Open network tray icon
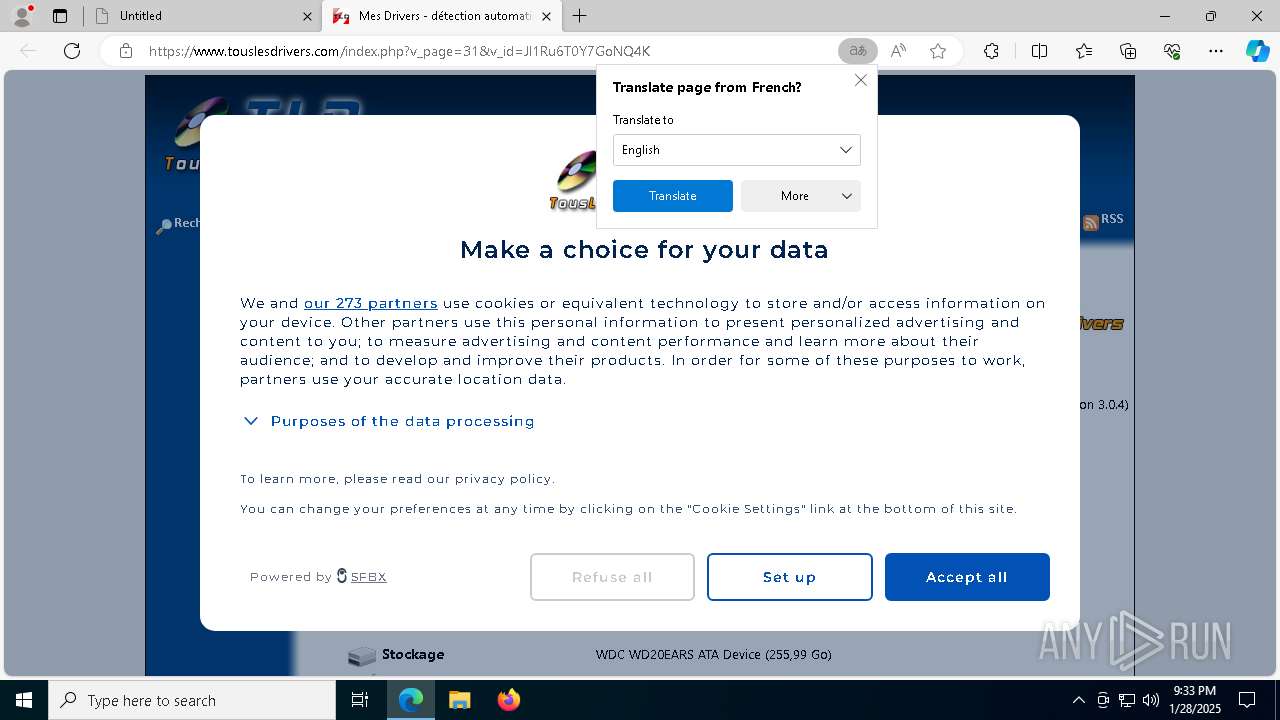 1127,700
